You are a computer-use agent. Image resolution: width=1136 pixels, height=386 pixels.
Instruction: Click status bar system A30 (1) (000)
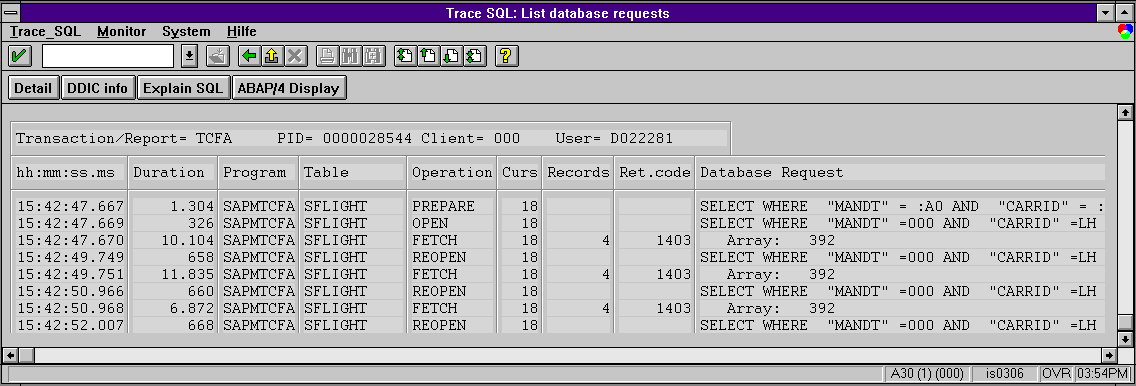pos(927,374)
